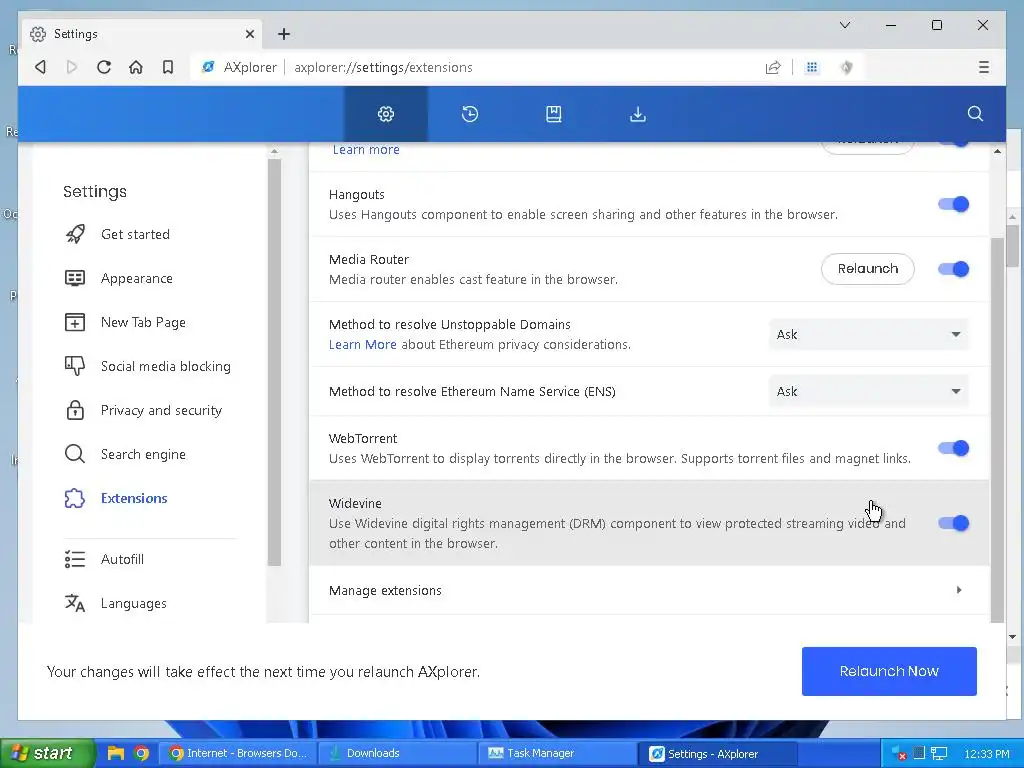Image resolution: width=1024 pixels, height=768 pixels.
Task: Open the History clock tab
Action: pyautogui.click(x=470, y=114)
